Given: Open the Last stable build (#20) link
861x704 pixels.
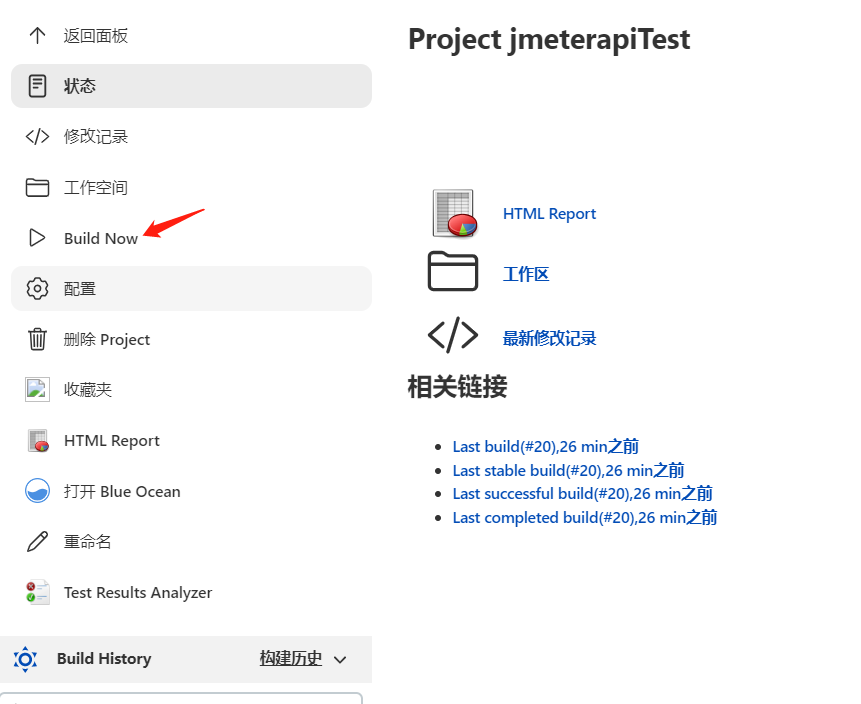Looking at the screenshot, I should (x=568, y=470).
